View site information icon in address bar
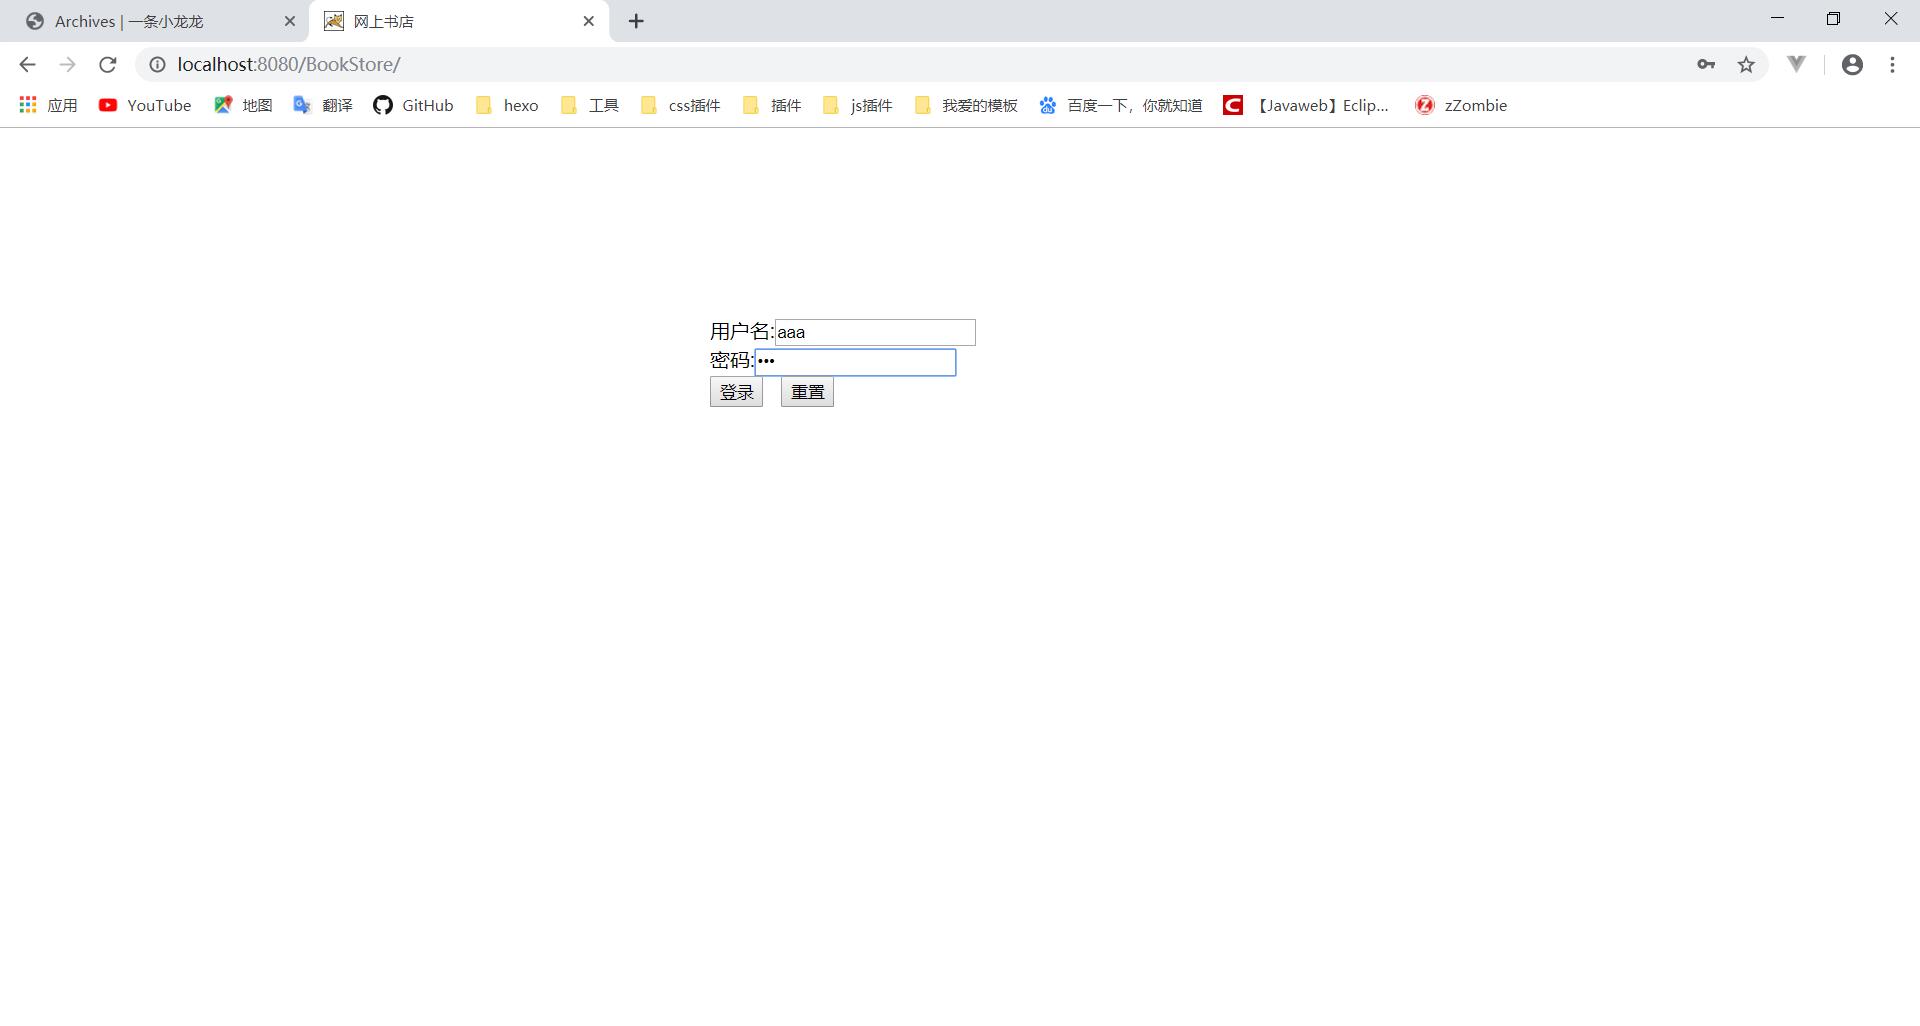 click(x=157, y=65)
